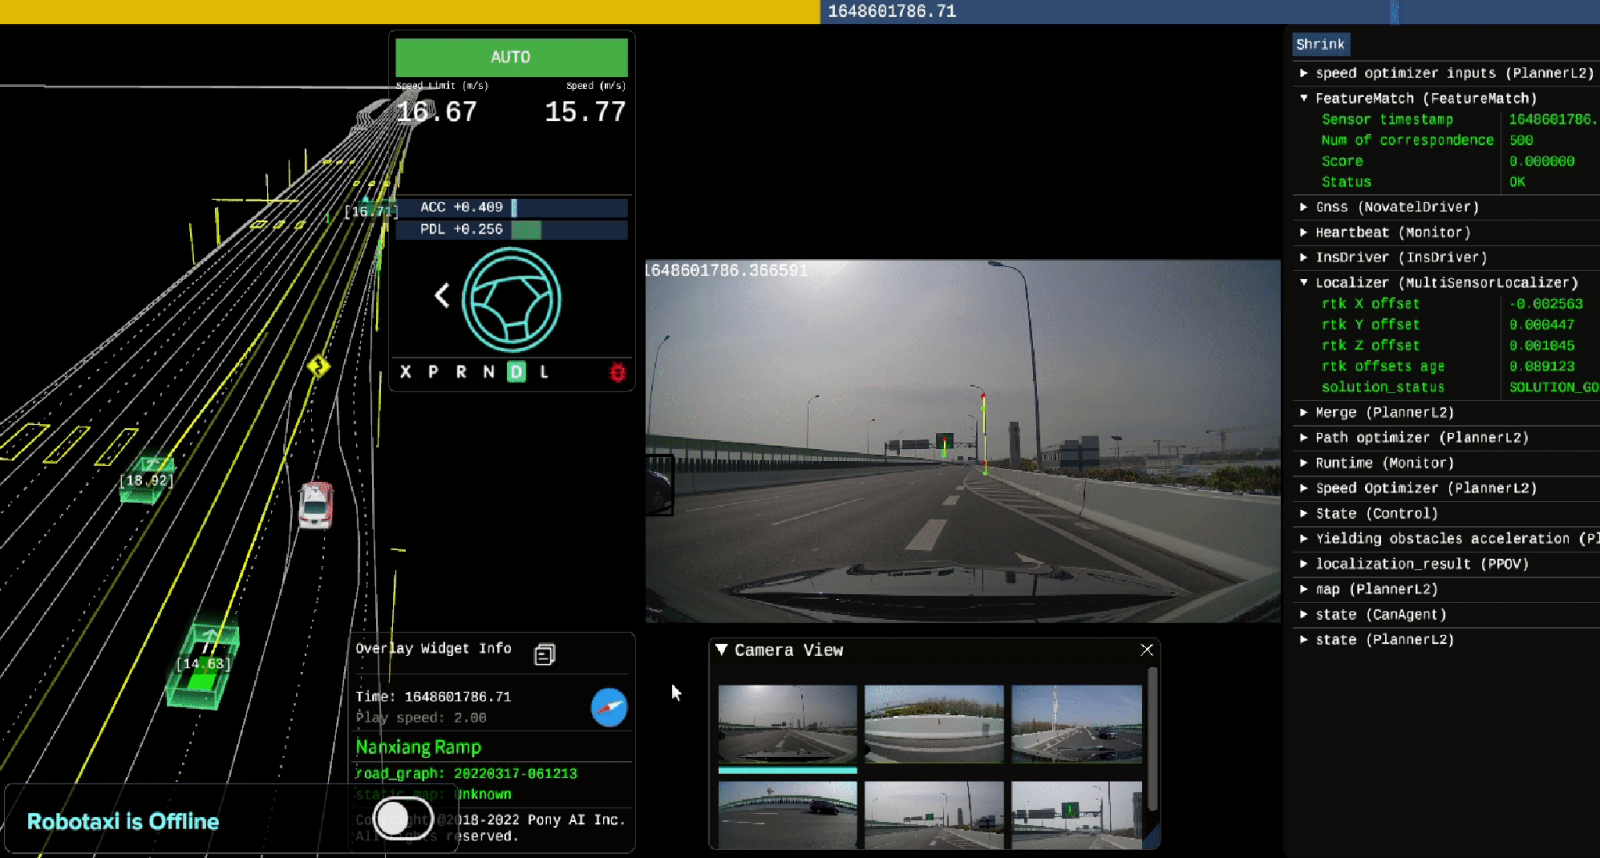1600x858 pixels.
Task: Click the red bug icon
Action: pos(617,372)
